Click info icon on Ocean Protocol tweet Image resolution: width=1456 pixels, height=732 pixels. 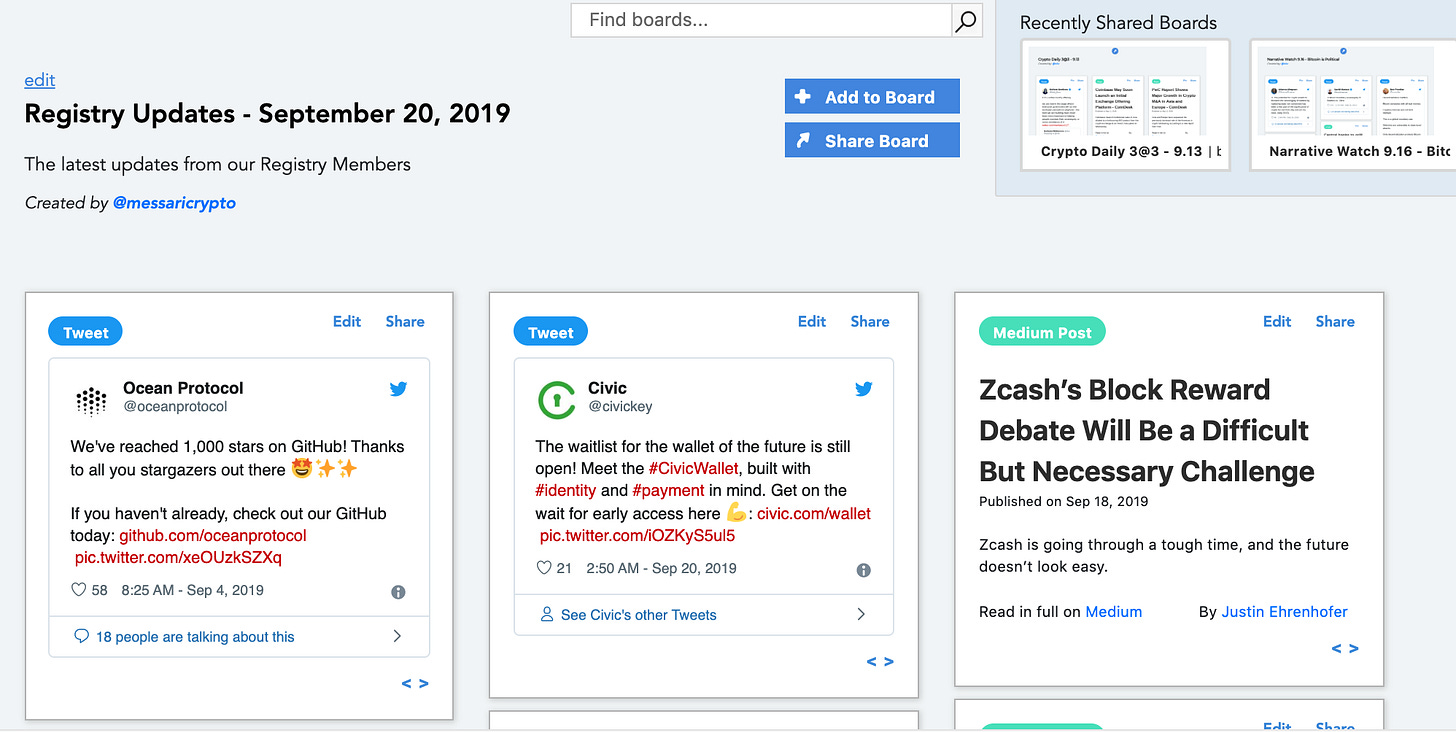[x=398, y=592]
